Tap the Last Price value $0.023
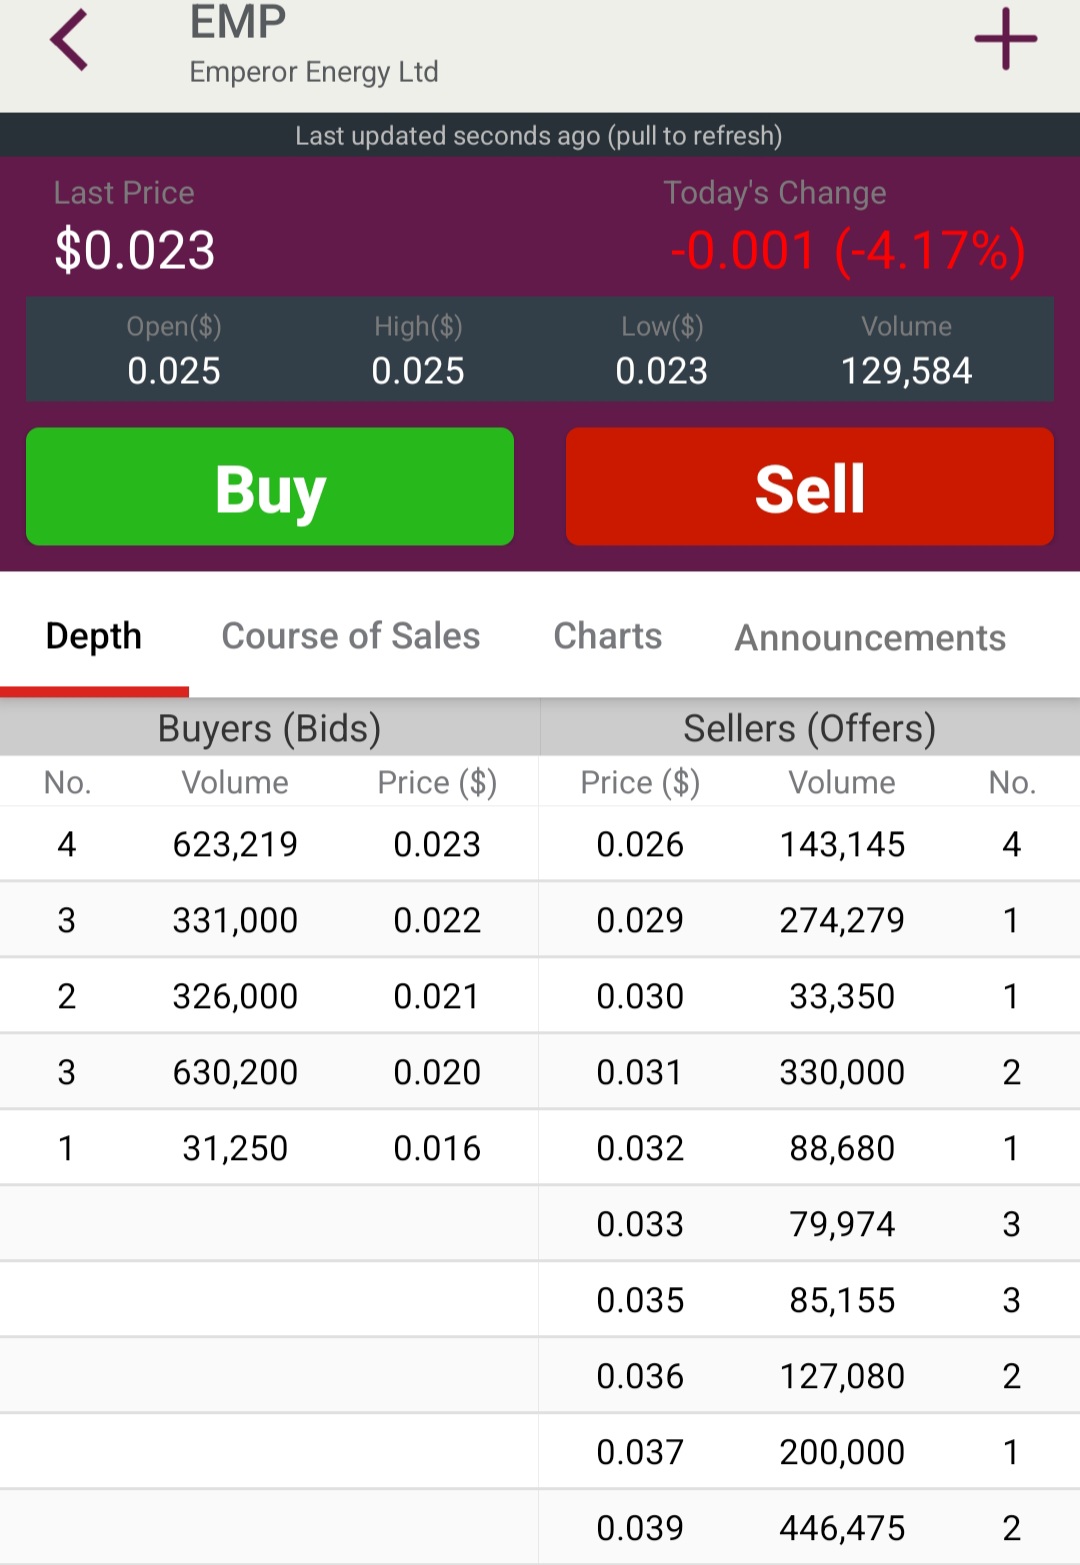This screenshot has height=1565, width=1080. point(135,250)
